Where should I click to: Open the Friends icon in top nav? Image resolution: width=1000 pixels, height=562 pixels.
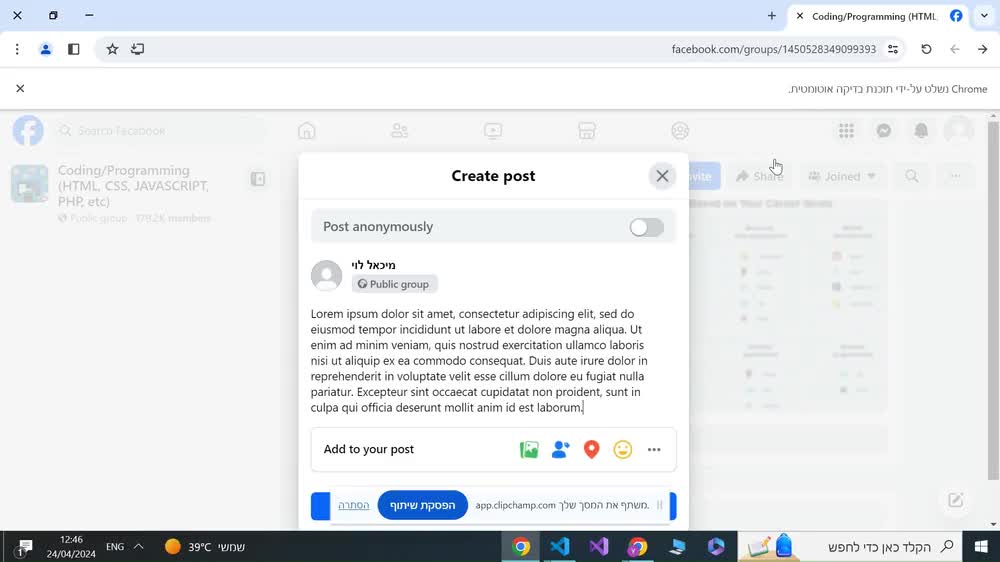tap(400, 131)
